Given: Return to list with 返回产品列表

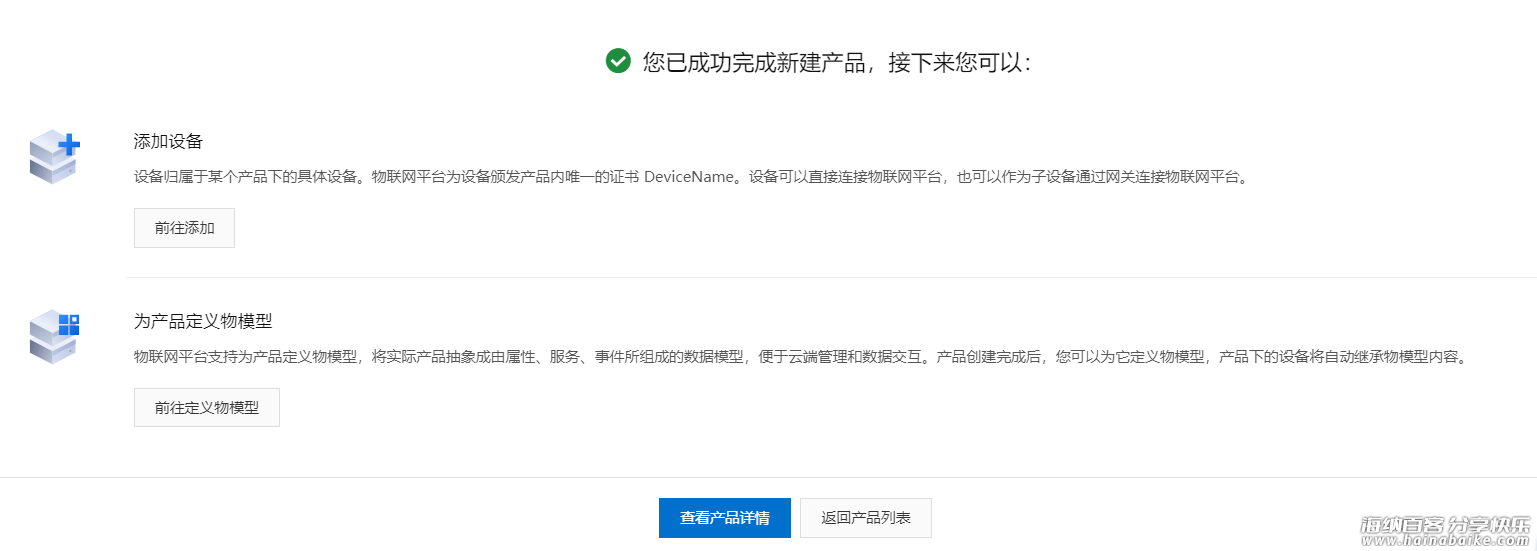Looking at the screenshot, I should tap(866, 518).
